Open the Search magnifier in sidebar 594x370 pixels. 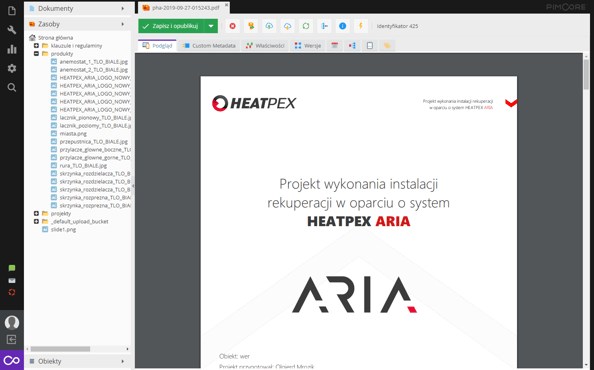[12, 87]
